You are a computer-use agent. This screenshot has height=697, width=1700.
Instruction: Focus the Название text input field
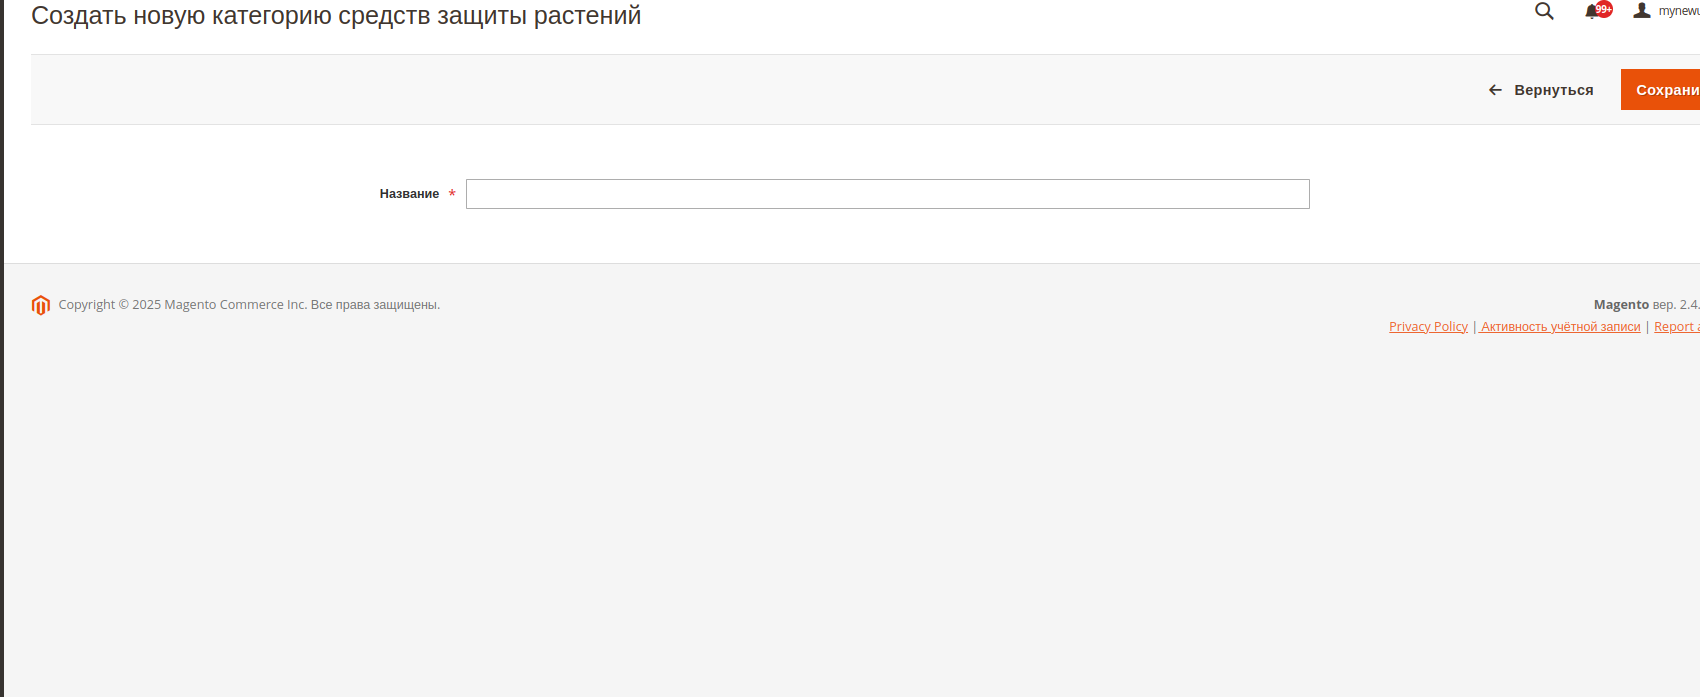click(888, 194)
